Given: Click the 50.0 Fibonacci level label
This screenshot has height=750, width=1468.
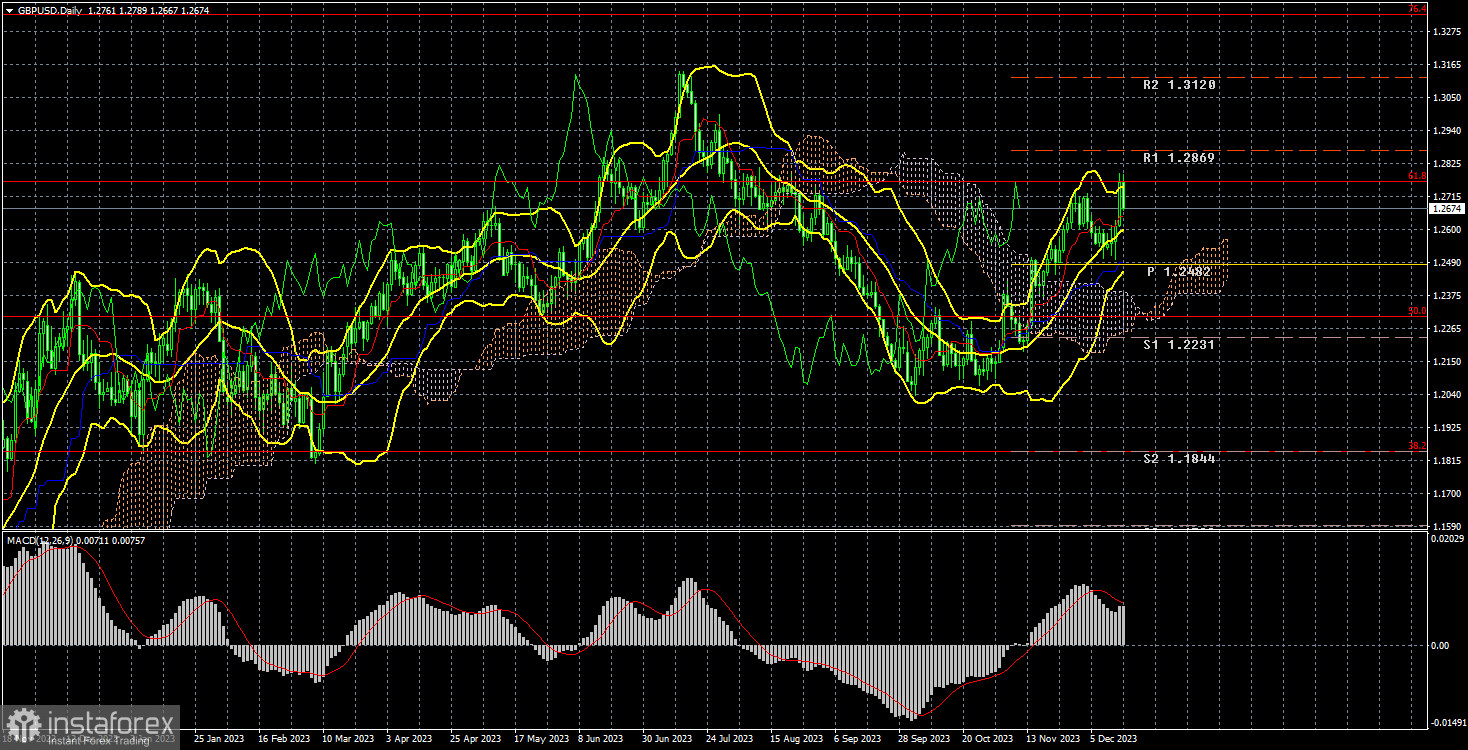Looking at the screenshot, I should pyautogui.click(x=1416, y=311).
